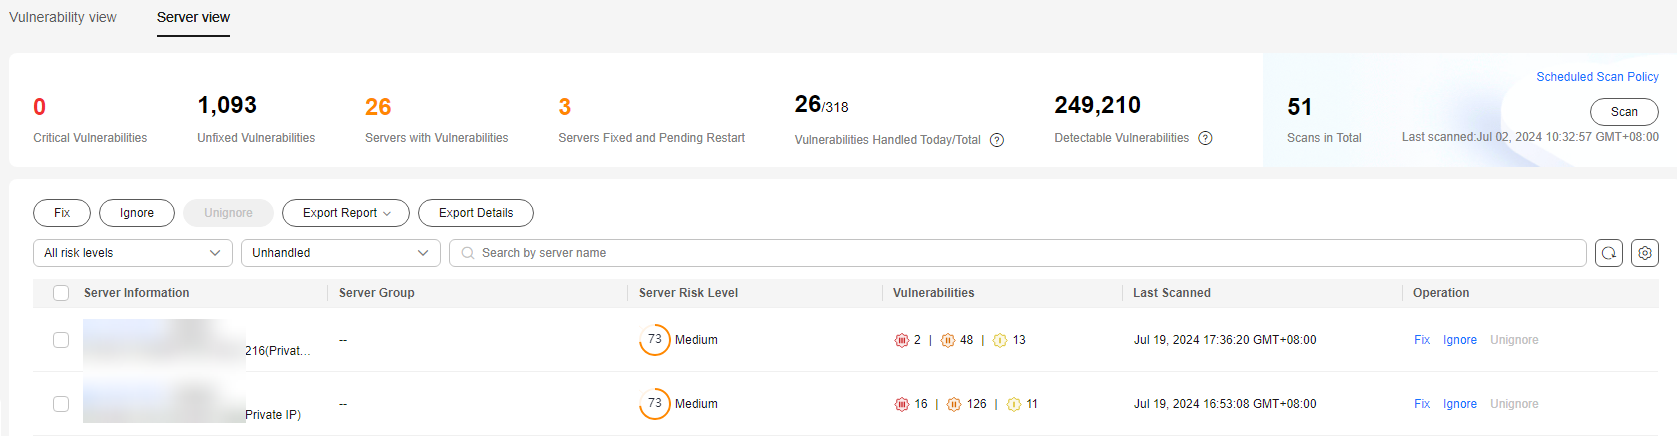The height and width of the screenshot is (436, 1677).
Task: Select the Server view tab
Action: 193,17
